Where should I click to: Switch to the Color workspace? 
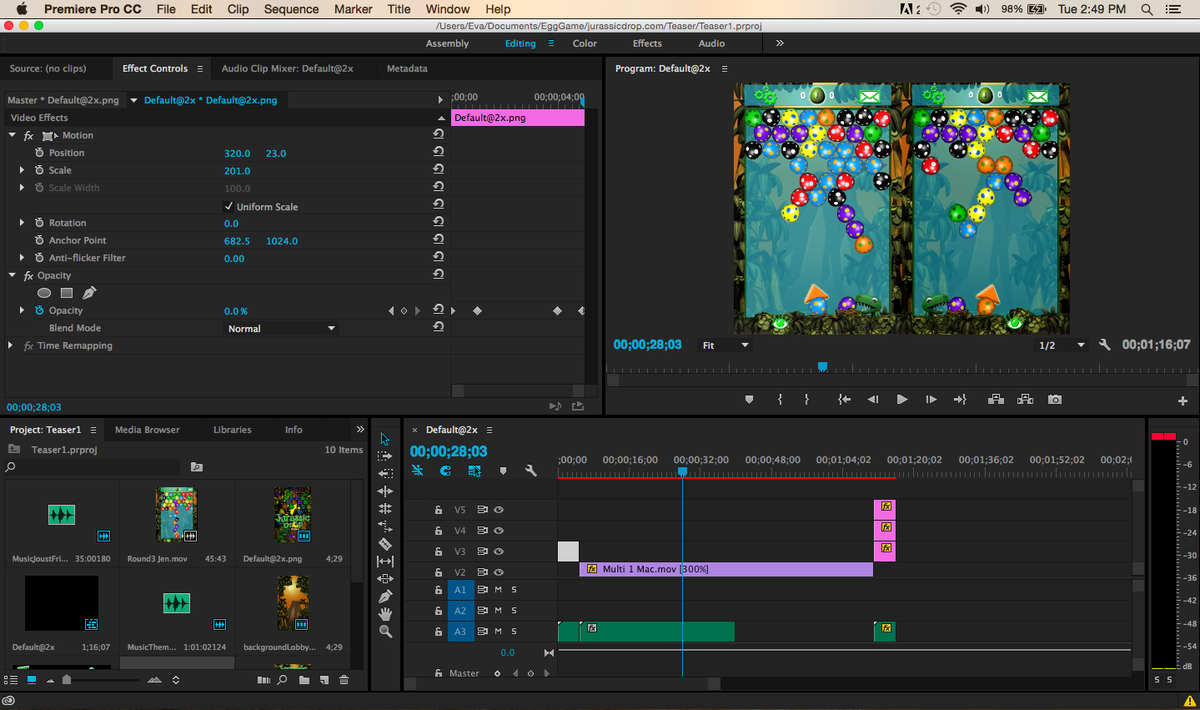tap(585, 43)
